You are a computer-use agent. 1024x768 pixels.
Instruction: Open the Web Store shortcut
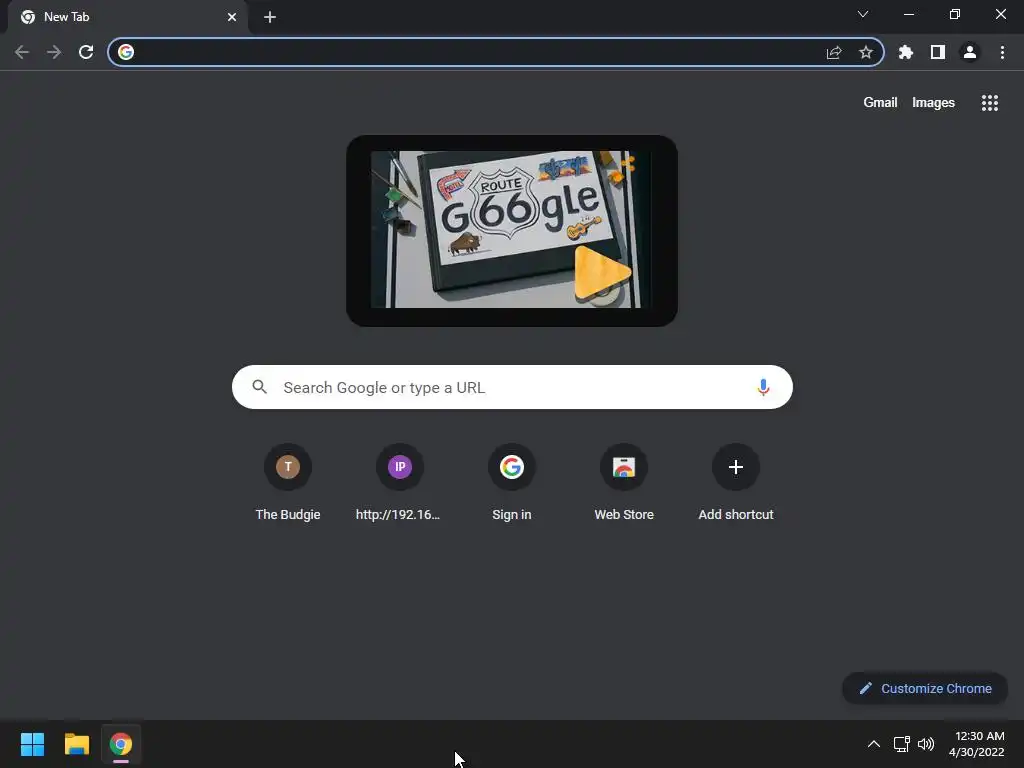(624, 483)
